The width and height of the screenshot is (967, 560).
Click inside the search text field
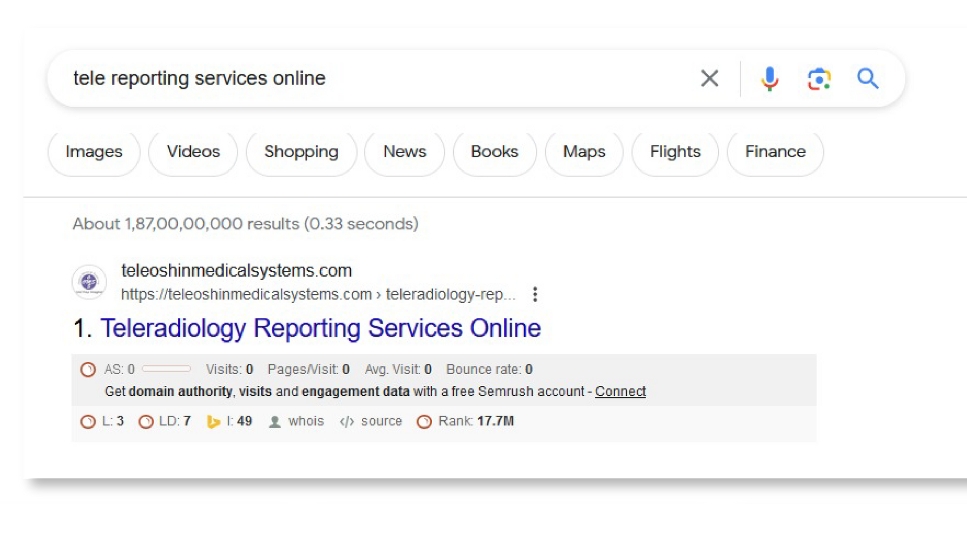380,79
